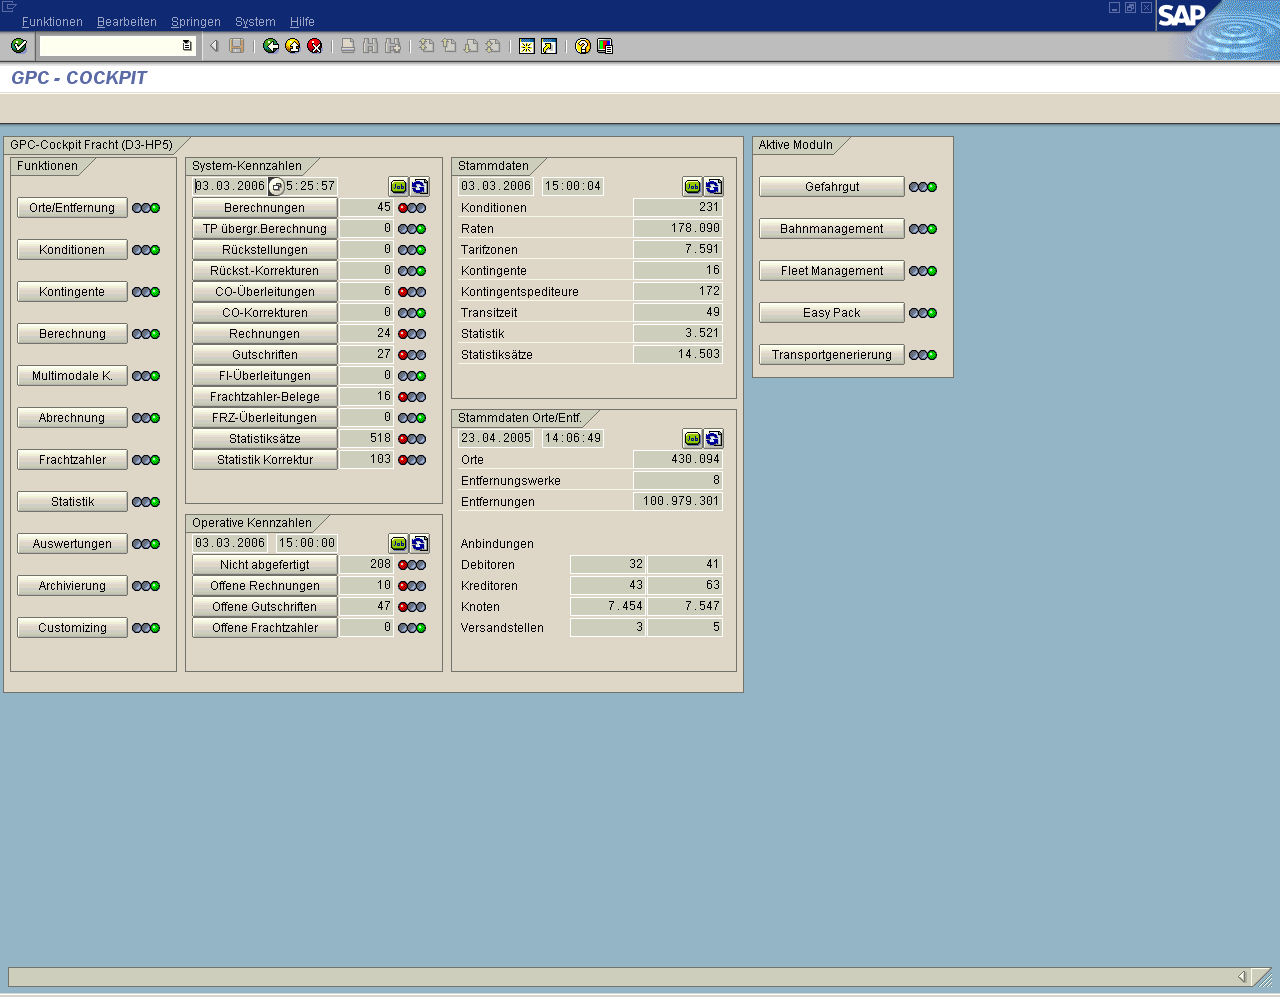The image size is (1280, 997).
Task: Open a new session via toolbar icon
Action: (527, 46)
